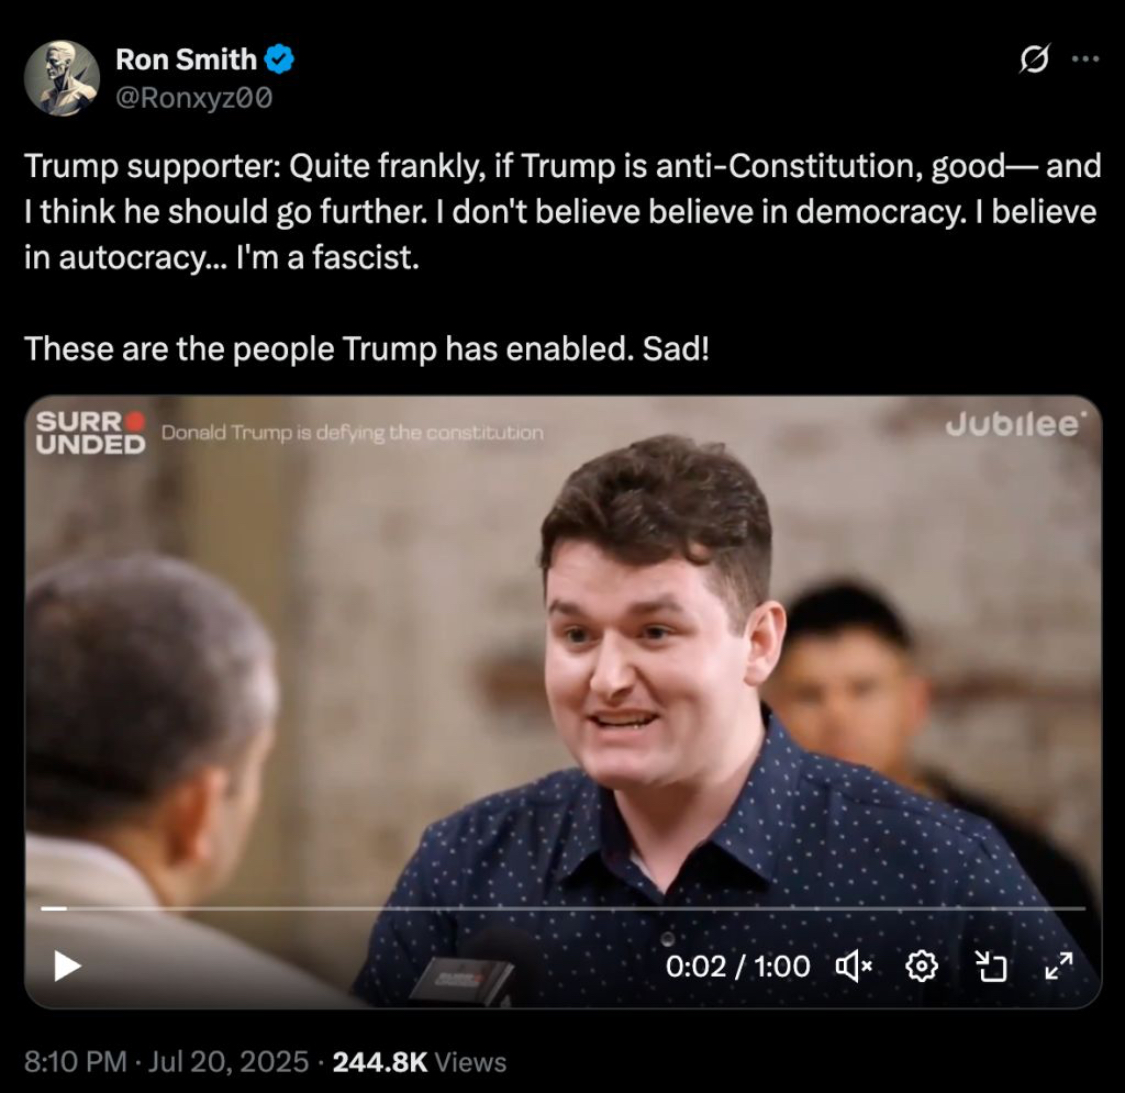Image resolution: width=1125 pixels, height=1093 pixels.
Task: Click the video caption about the constitution
Action: point(352,433)
